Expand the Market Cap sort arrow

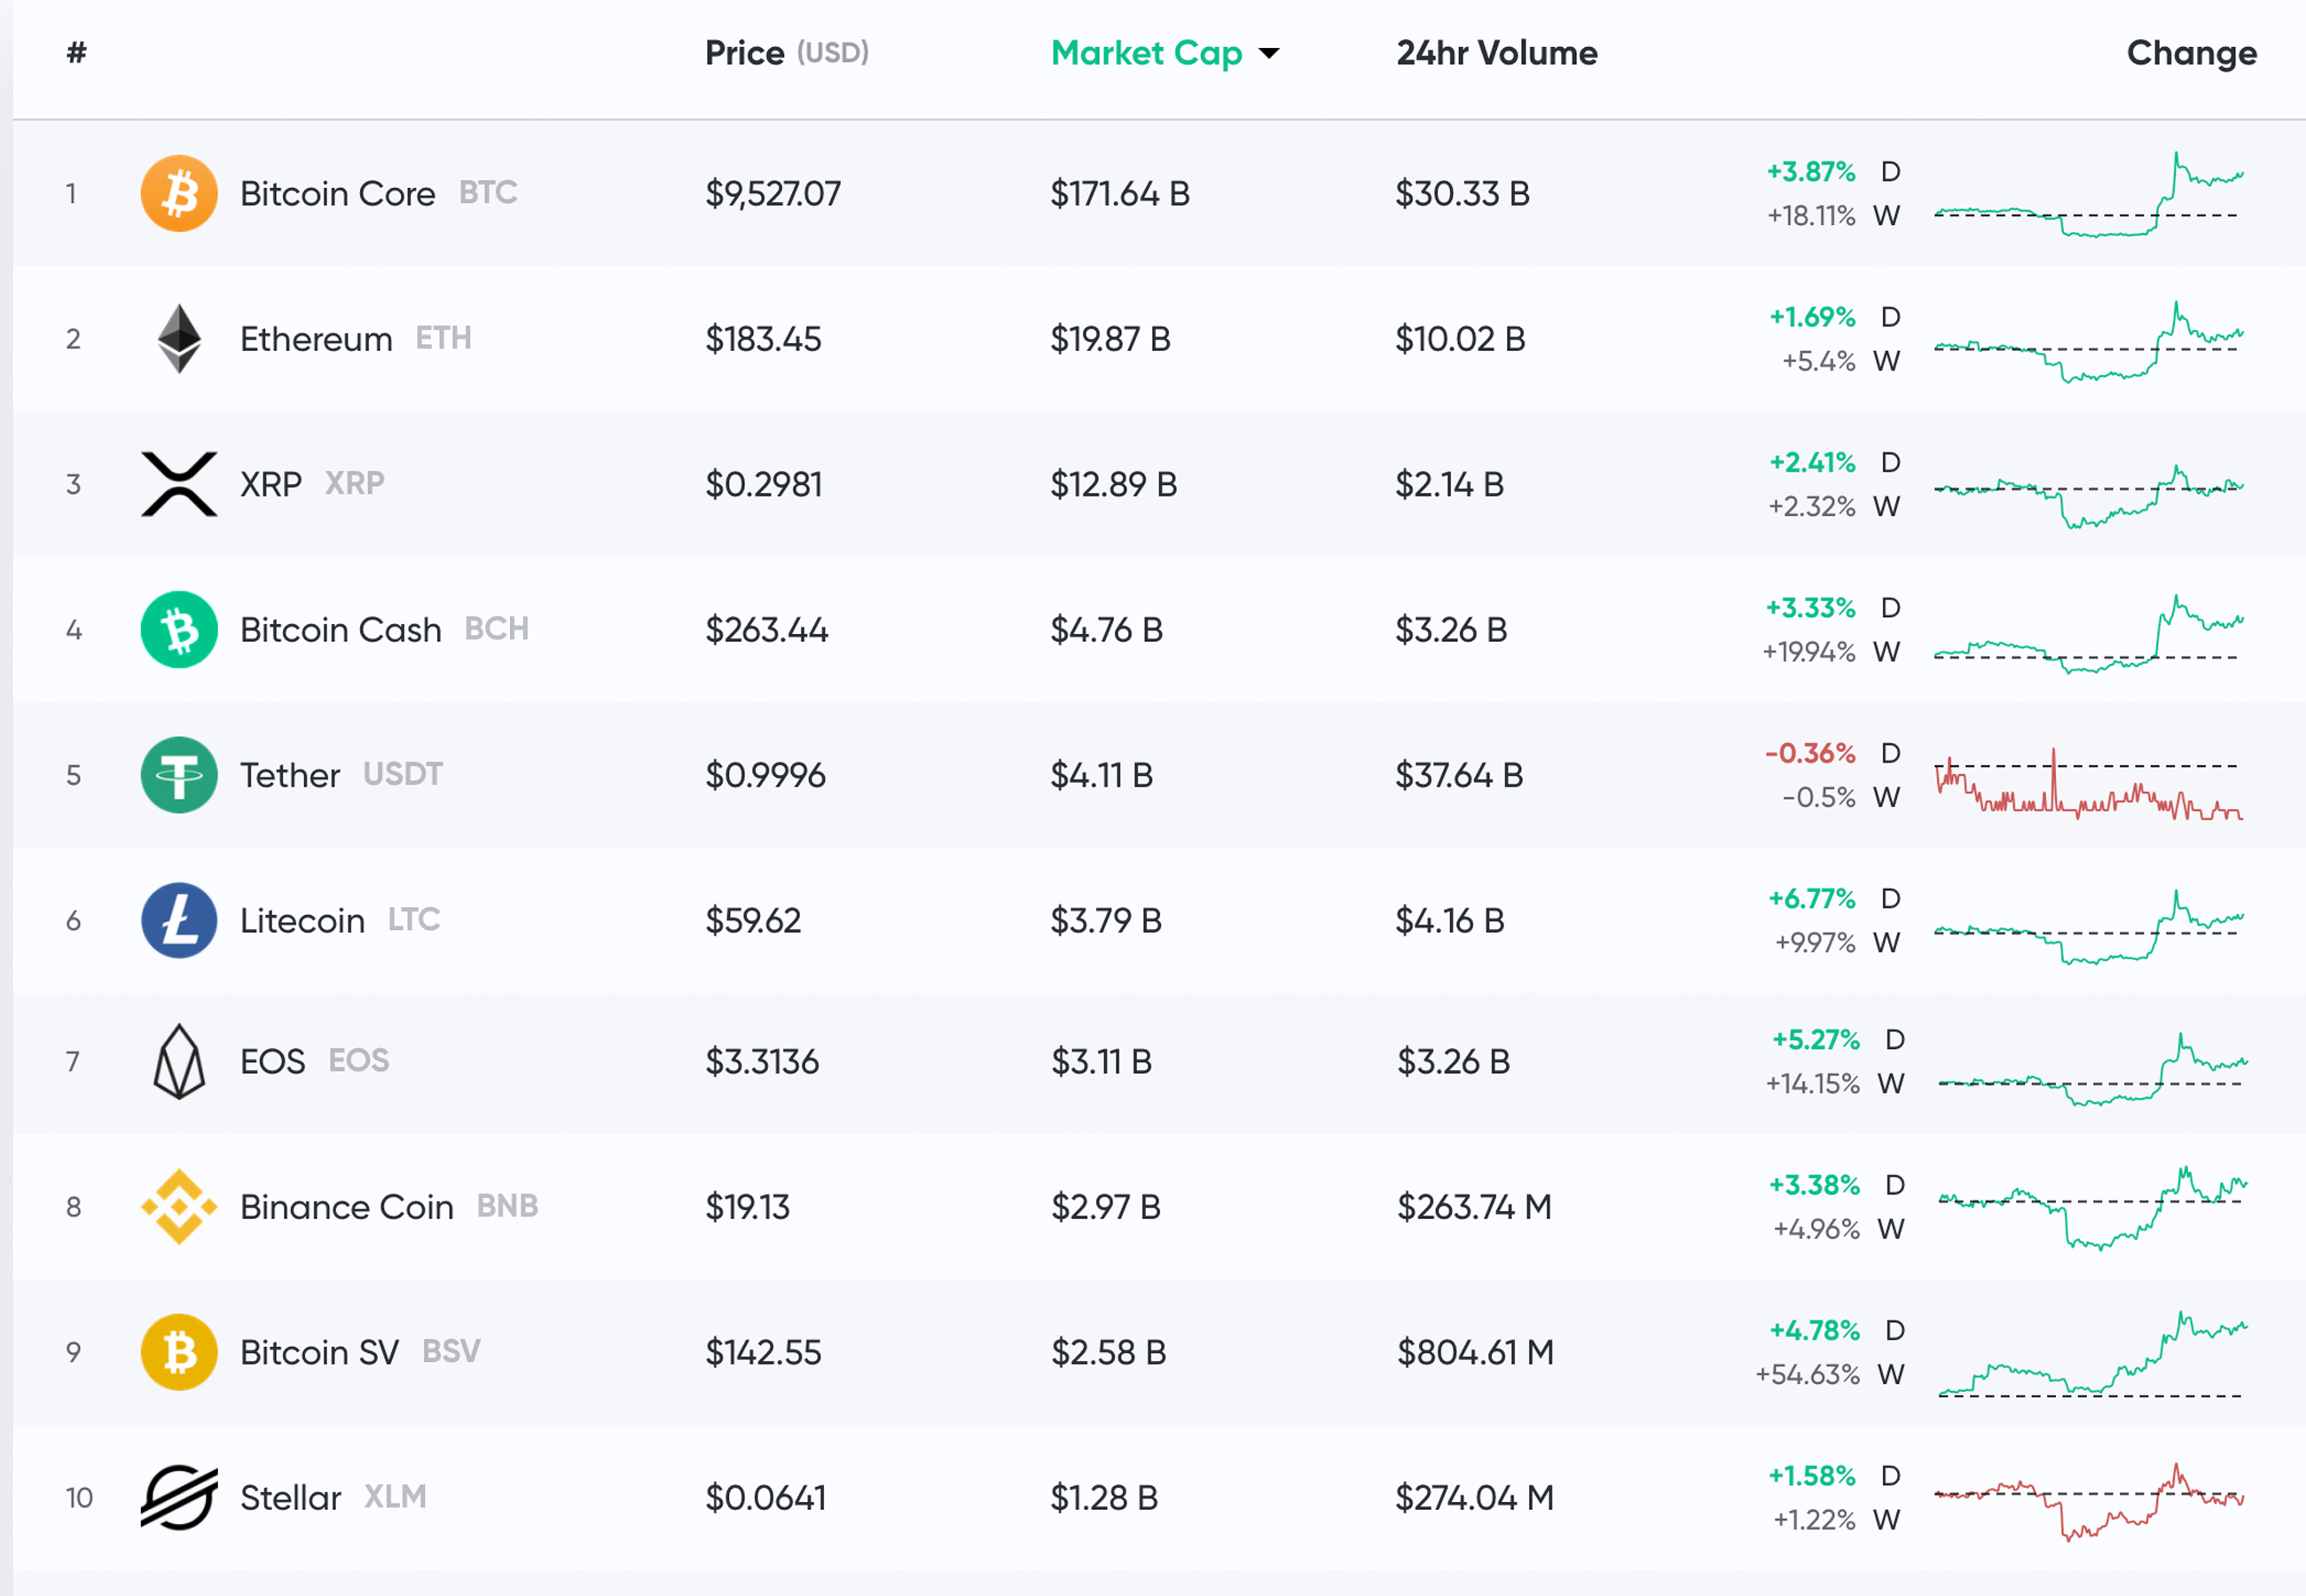click(1269, 53)
